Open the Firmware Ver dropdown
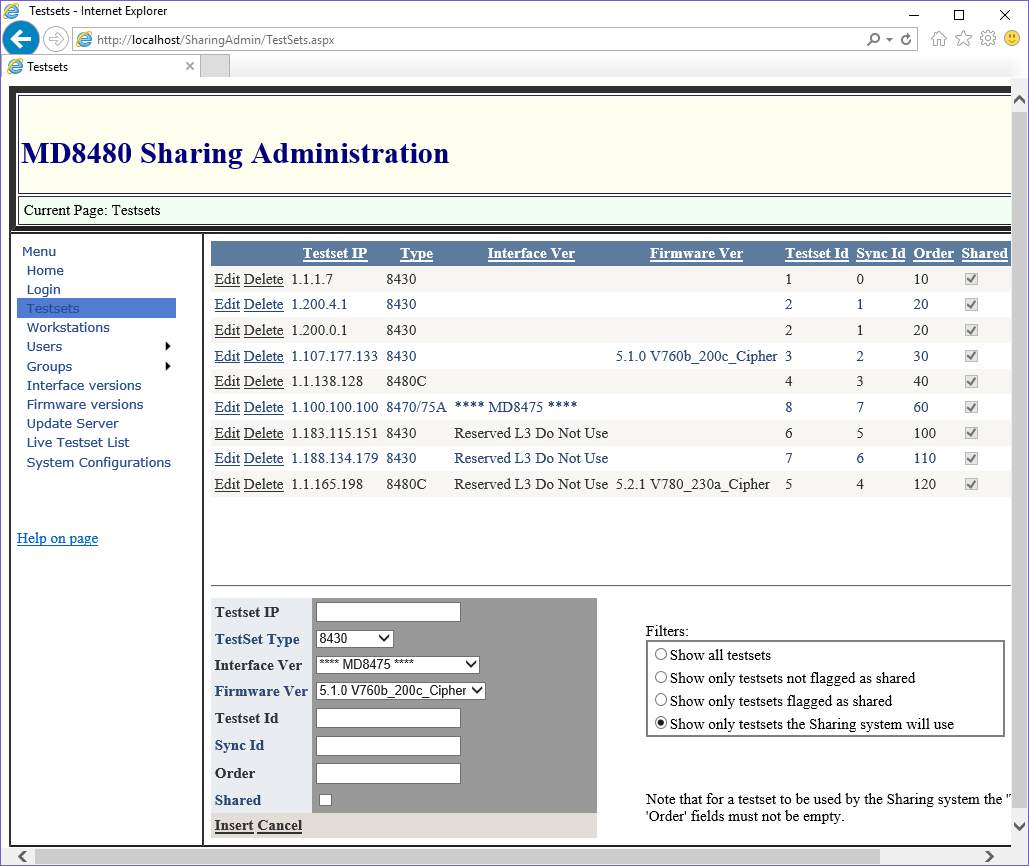 pos(401,691)
